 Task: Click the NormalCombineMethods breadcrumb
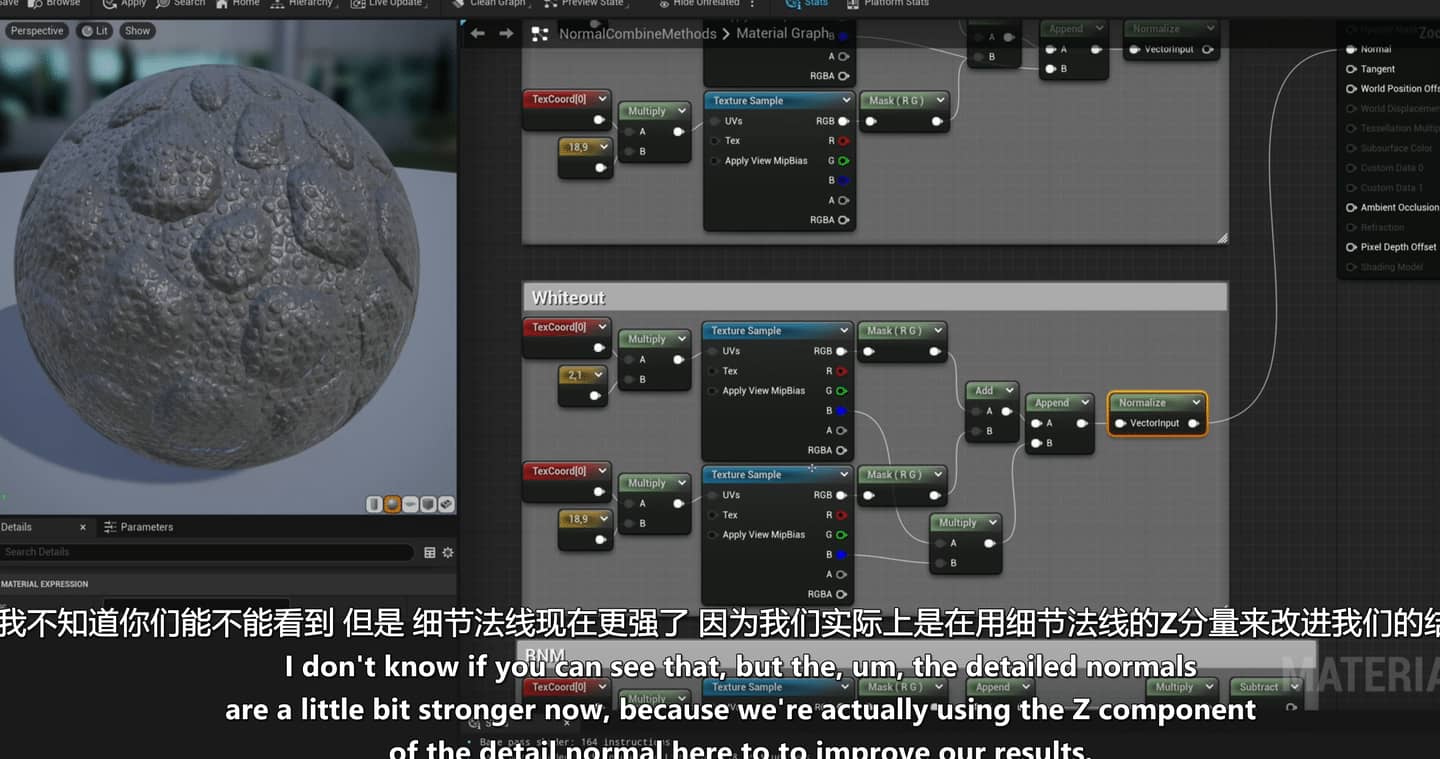(x=637, y=34)
